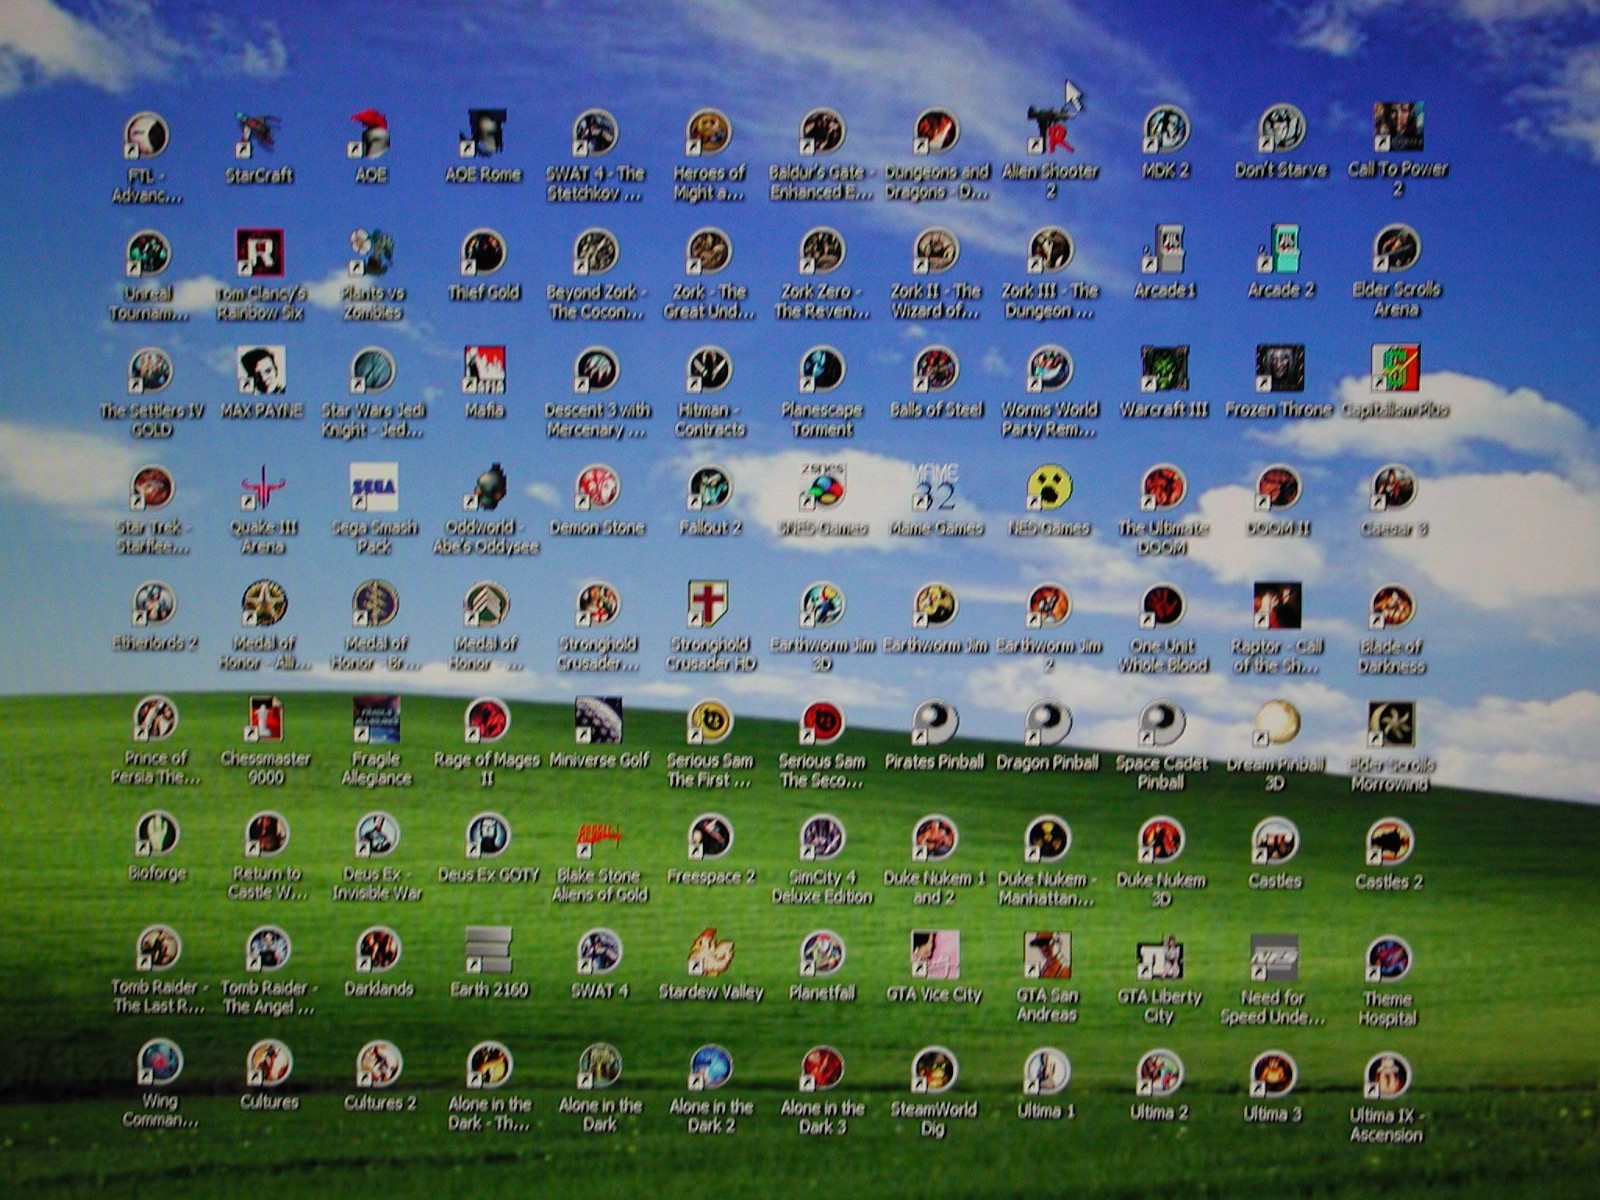1600x1200 pixels.
Task: Select Baldur's Gate Enhanced Edition icon
Action: [x=822, y=132]
